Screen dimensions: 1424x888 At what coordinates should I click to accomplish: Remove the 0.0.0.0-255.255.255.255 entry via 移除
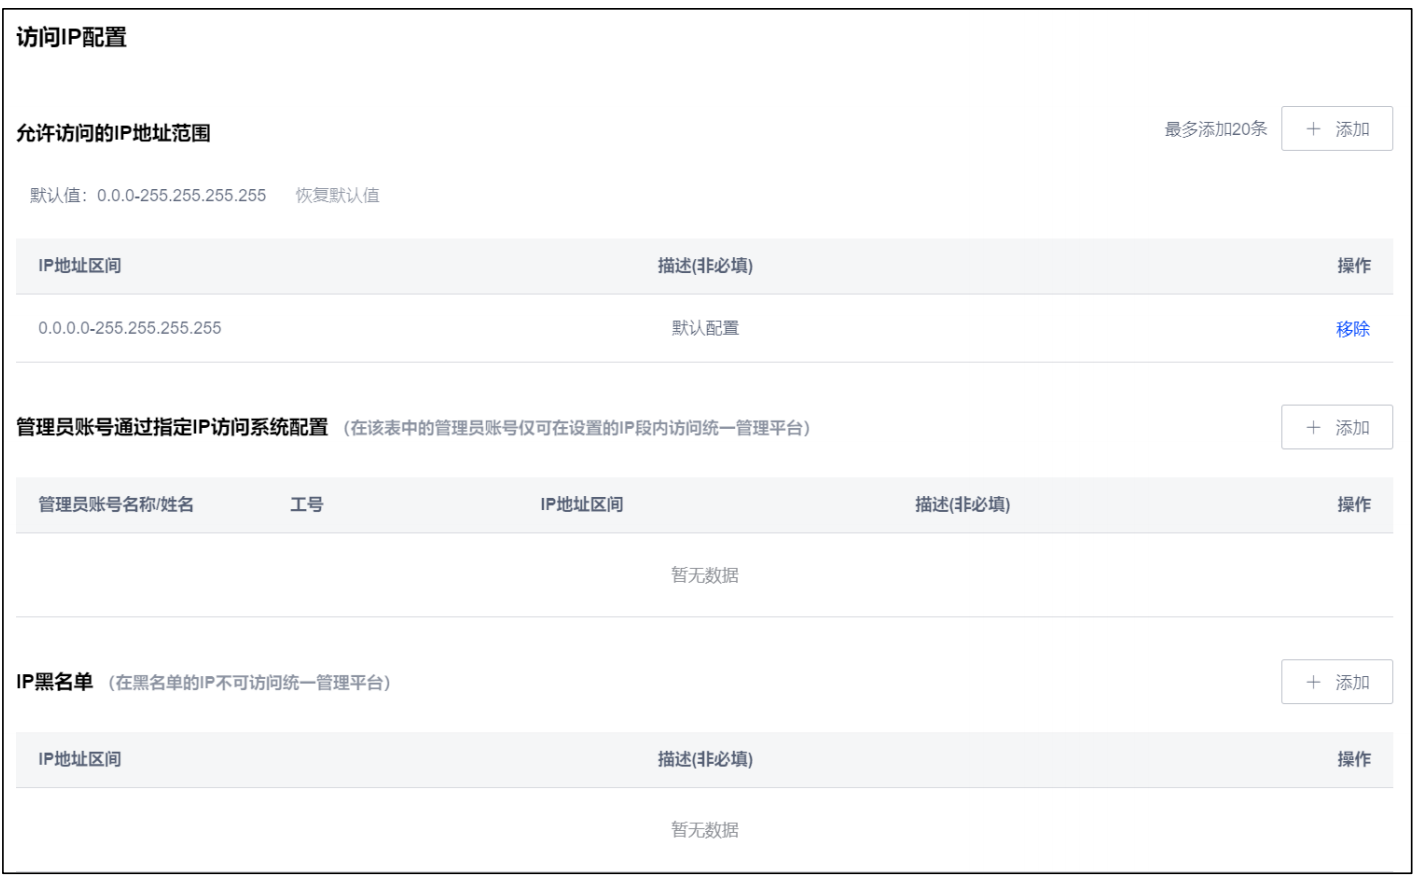coord(1352,329)
